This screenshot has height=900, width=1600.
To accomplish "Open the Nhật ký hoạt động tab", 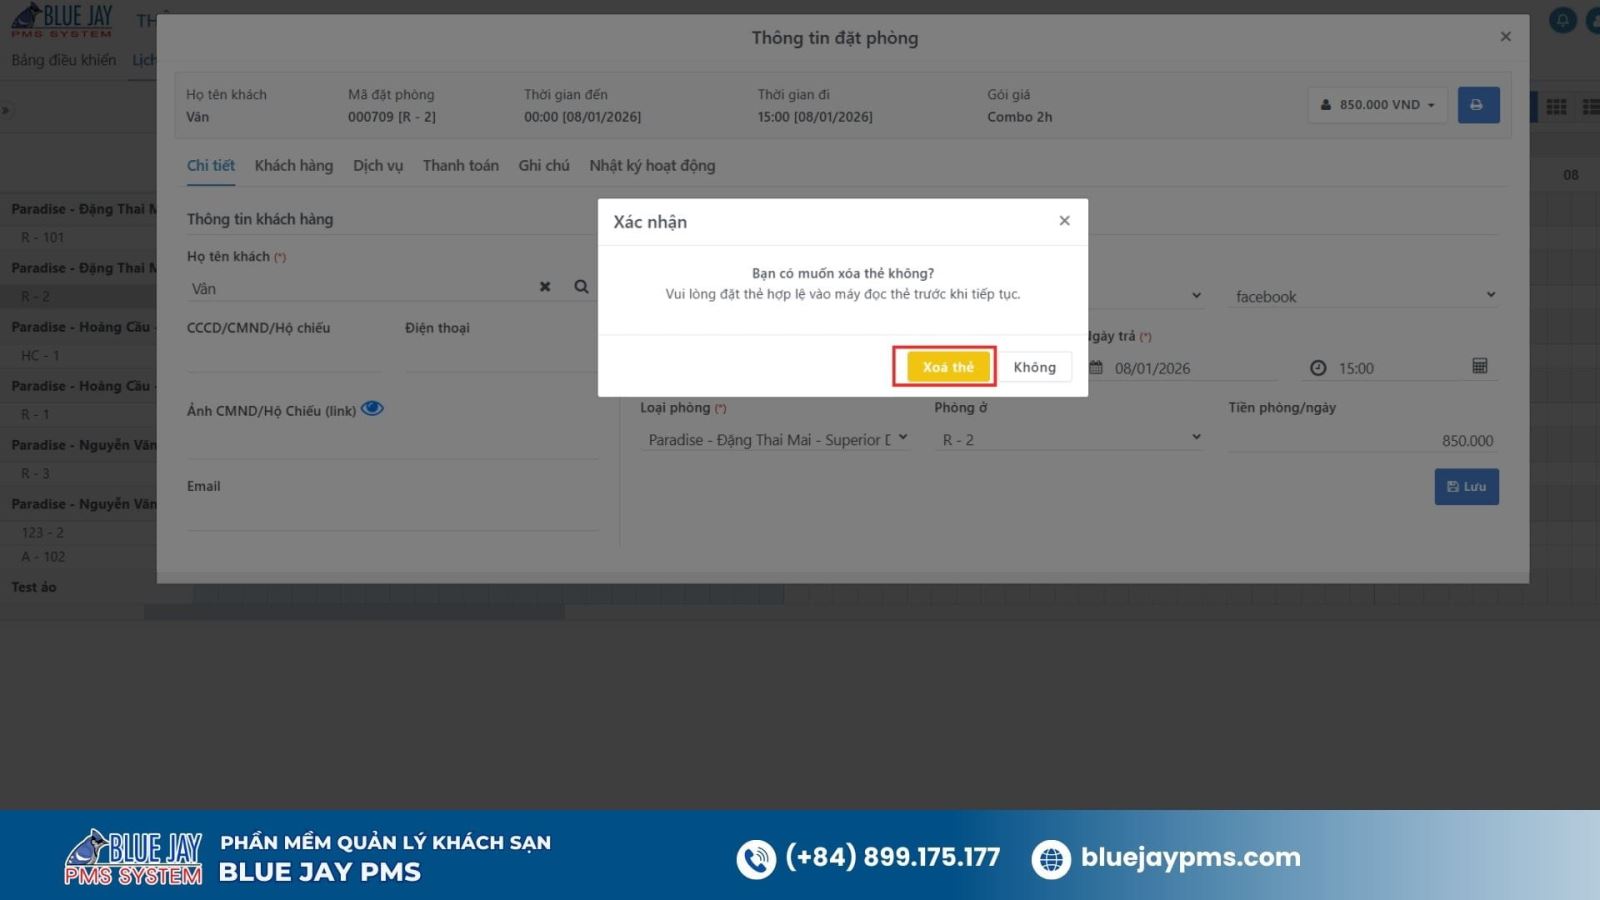I will 652,166.
